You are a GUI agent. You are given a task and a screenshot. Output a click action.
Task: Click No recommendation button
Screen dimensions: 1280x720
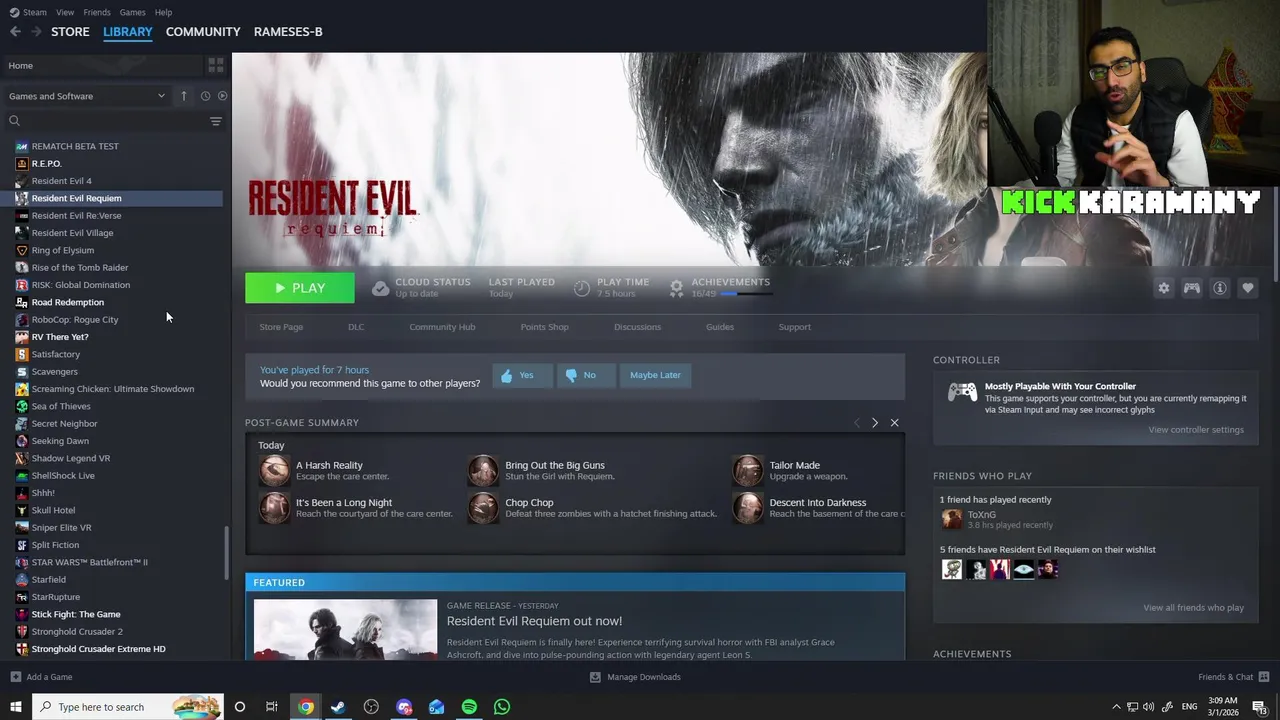pos(585,375)
